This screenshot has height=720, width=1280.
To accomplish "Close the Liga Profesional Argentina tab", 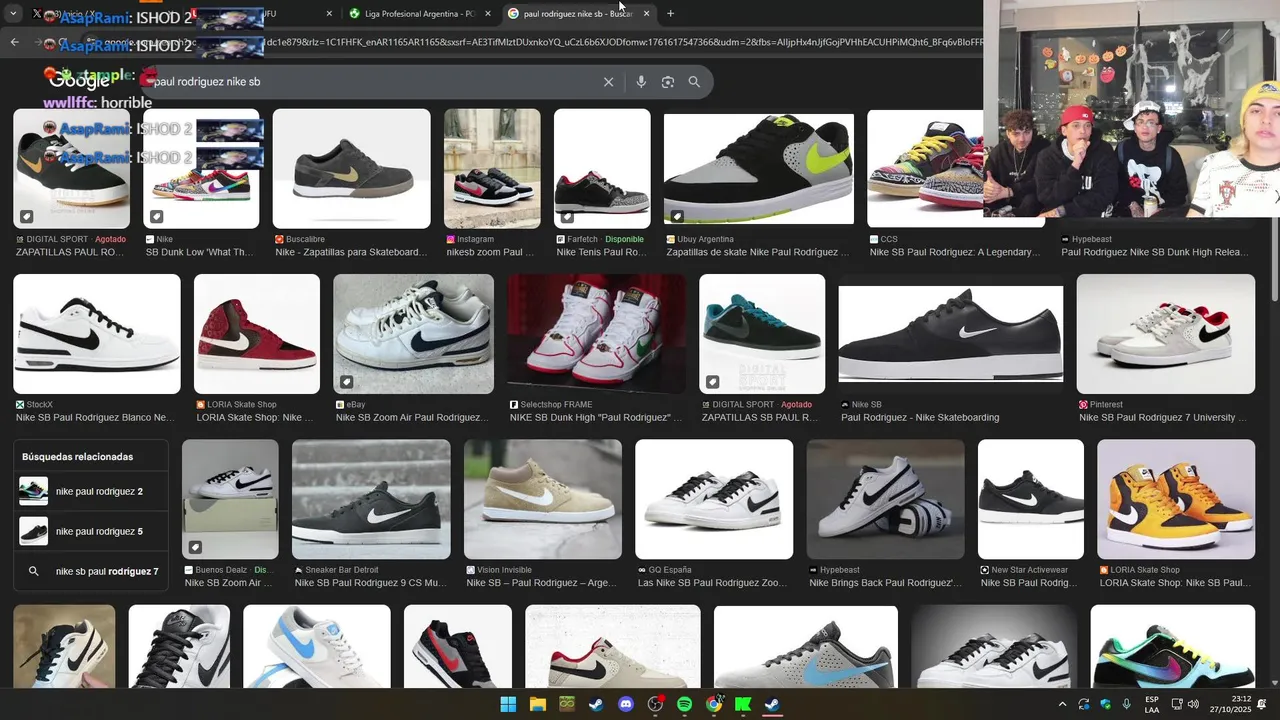I will point(488,14).
